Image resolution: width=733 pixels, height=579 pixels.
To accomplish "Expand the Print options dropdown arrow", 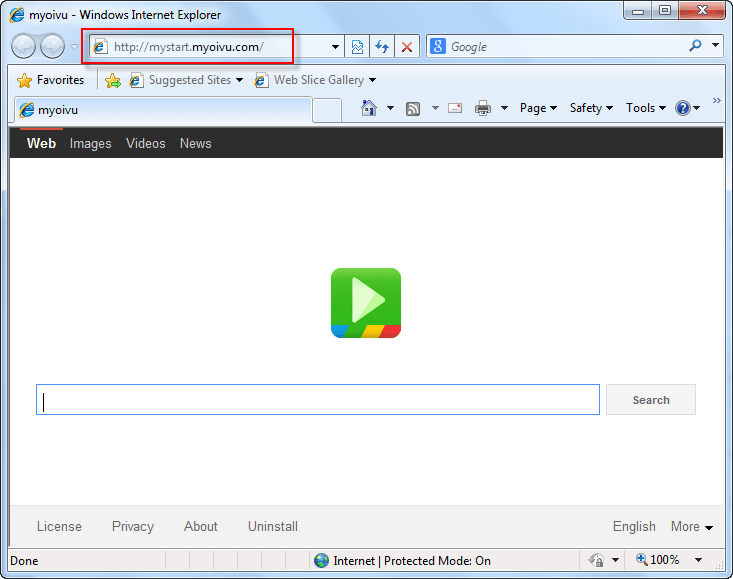I will coord(504,108).
